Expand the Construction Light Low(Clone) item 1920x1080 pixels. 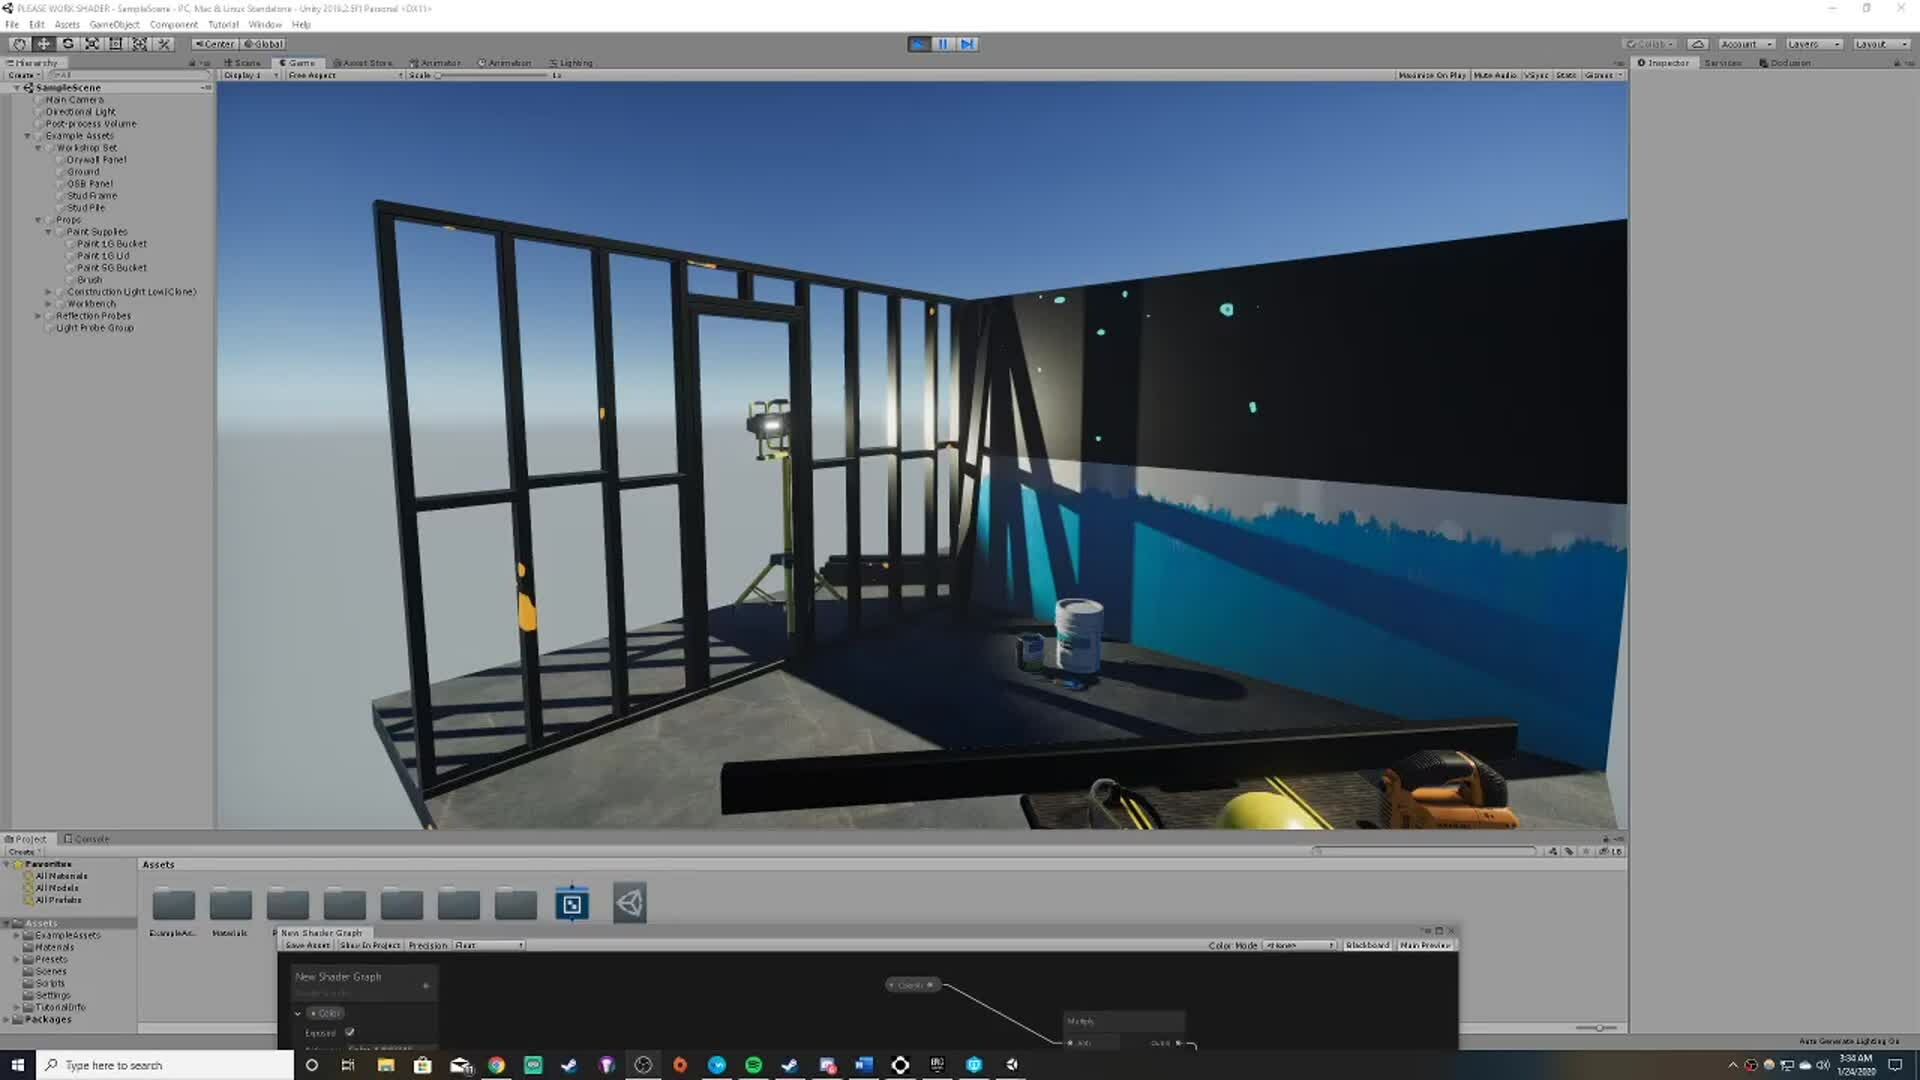[x=48, y=292]
